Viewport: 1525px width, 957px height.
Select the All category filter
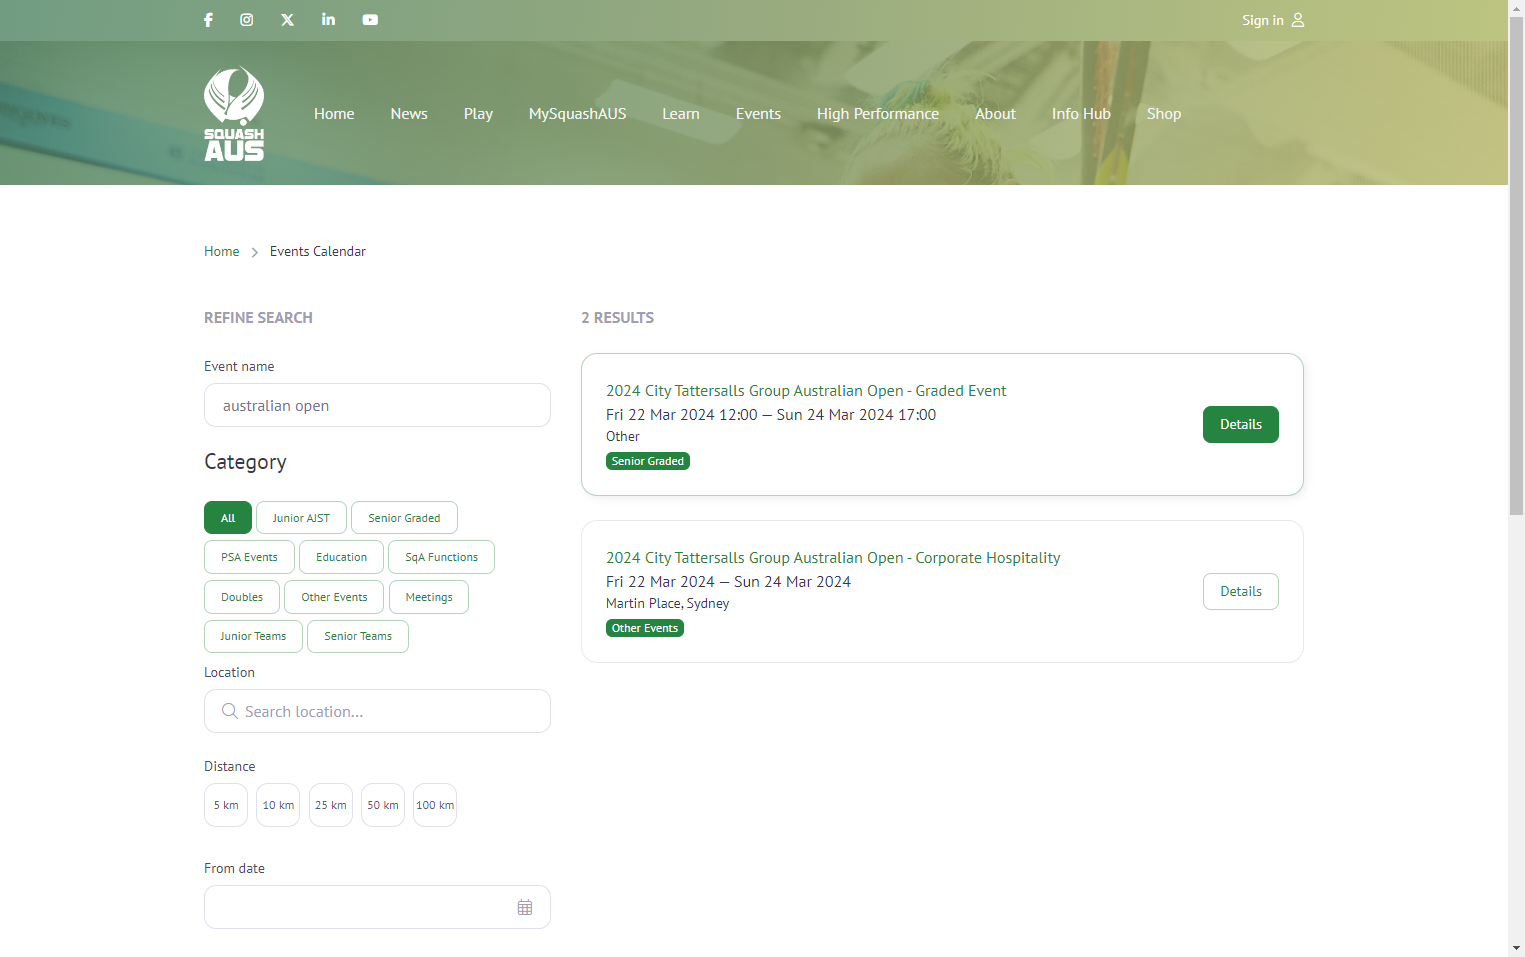click(x=228, y=518)
